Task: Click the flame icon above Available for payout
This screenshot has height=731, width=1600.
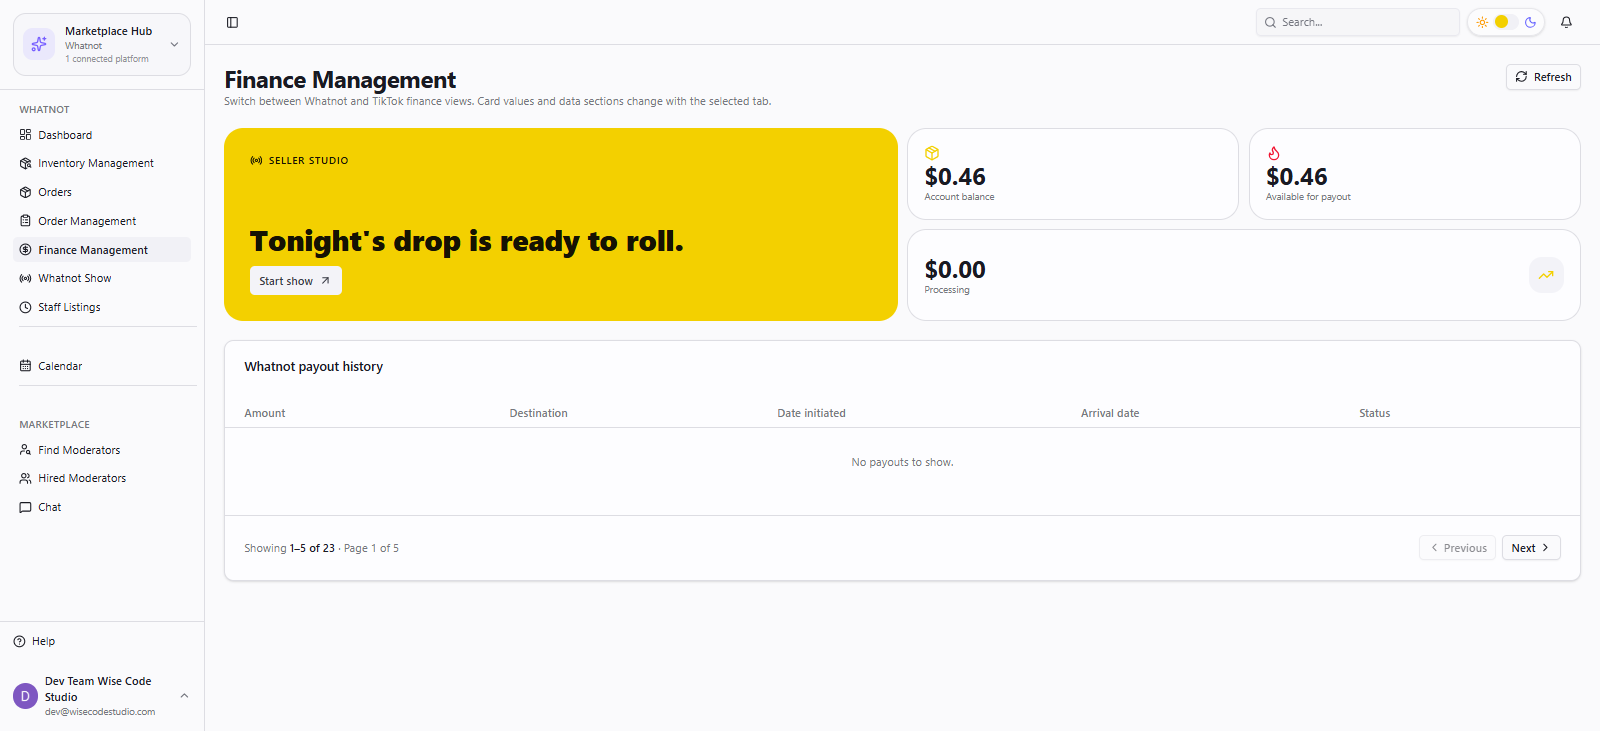Action: pyautogui.click(x=1273, y=153)
